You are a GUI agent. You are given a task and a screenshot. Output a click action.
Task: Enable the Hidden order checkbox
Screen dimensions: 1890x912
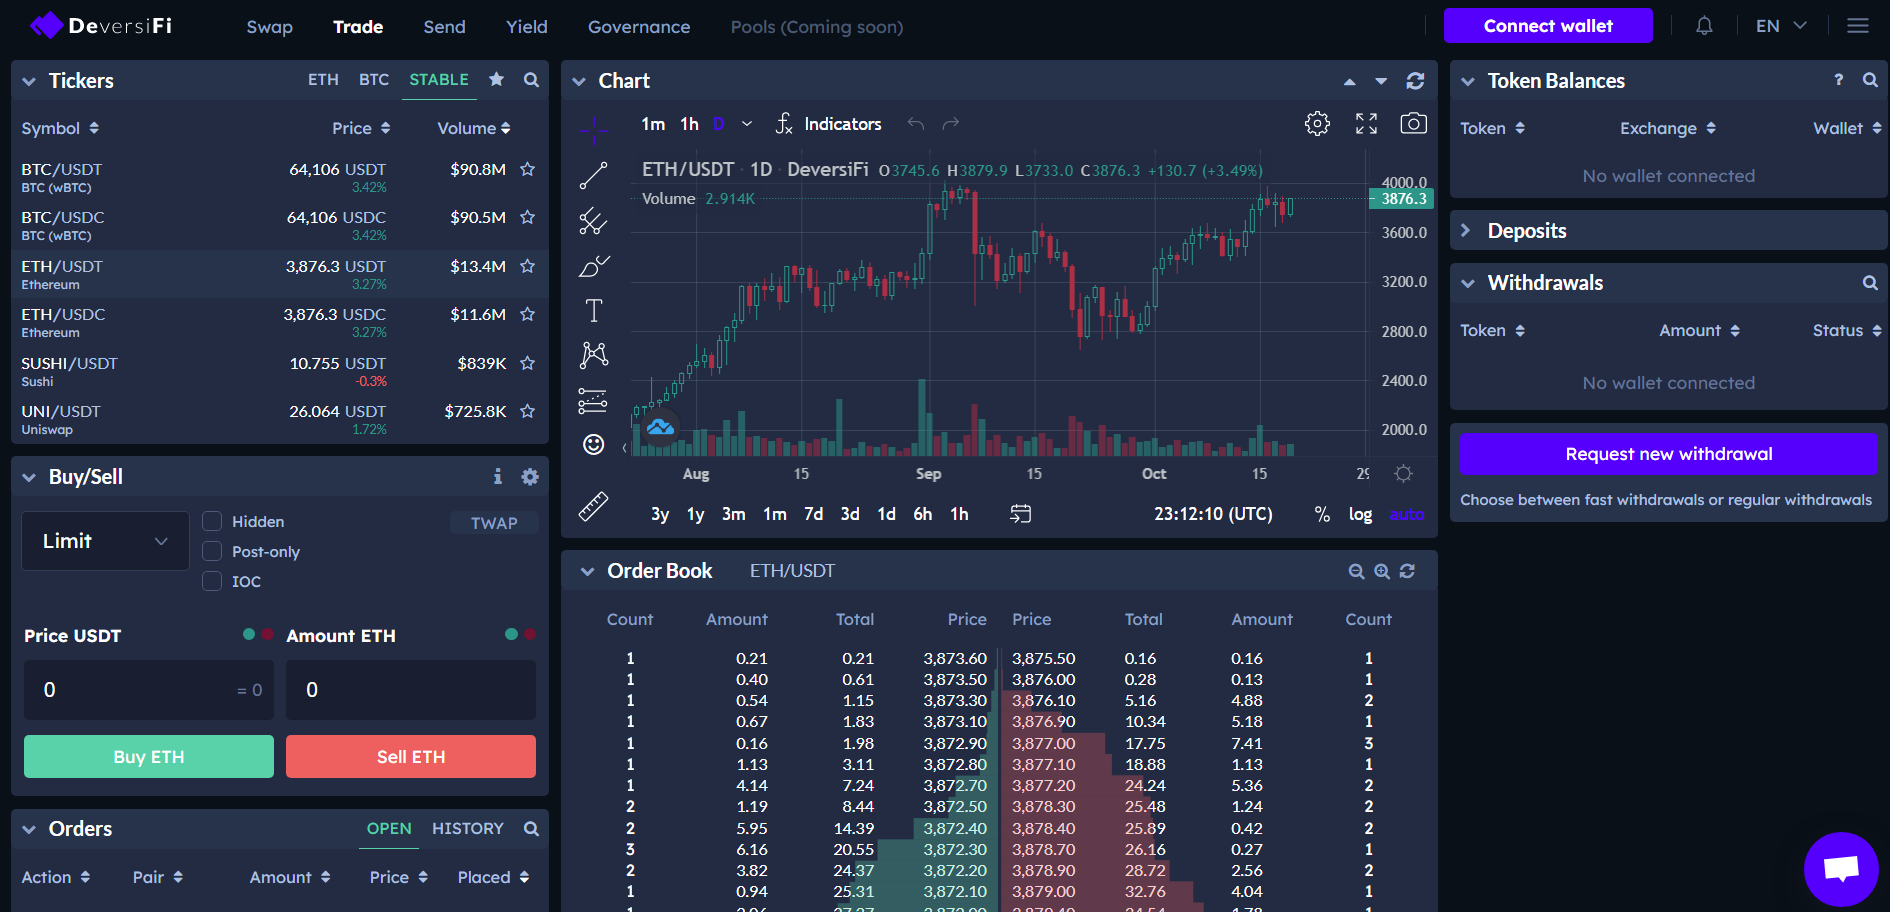pyautogui.click(x=212, y=521)
